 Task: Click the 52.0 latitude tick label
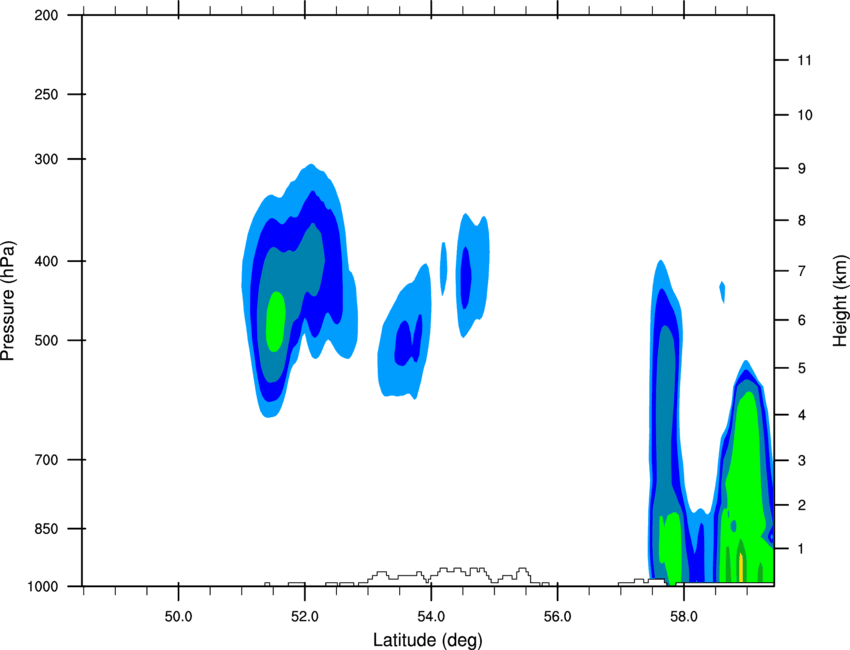pyautogui.click(x=305, y=617)
